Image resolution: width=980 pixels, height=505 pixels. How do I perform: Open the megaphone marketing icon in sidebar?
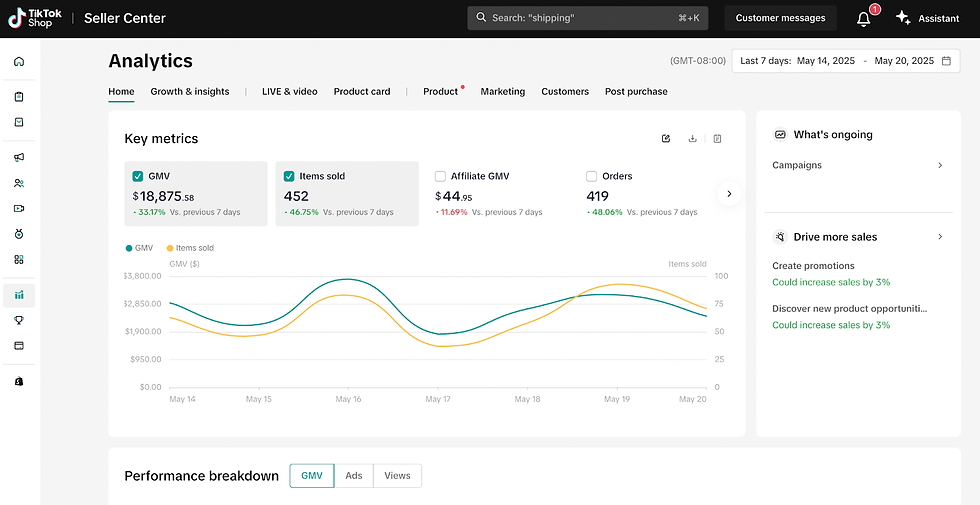[19, 158]
